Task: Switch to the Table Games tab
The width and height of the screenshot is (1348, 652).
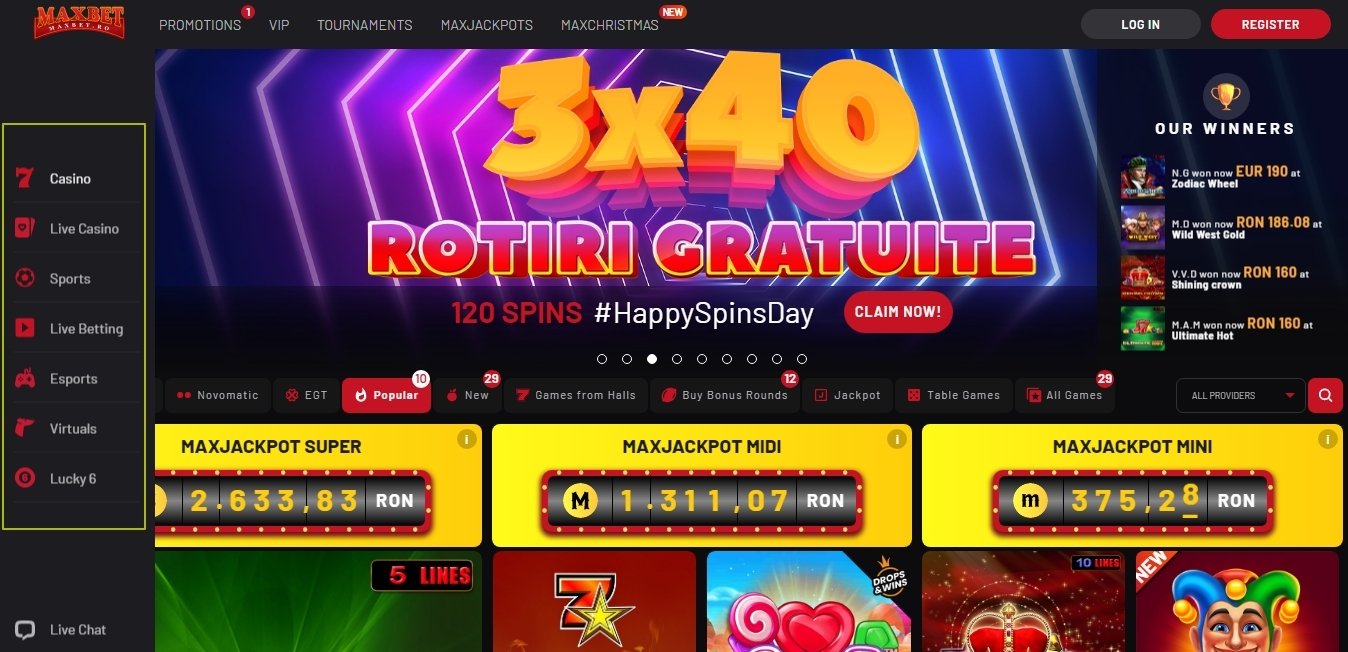Action: [x=953, y=395]
